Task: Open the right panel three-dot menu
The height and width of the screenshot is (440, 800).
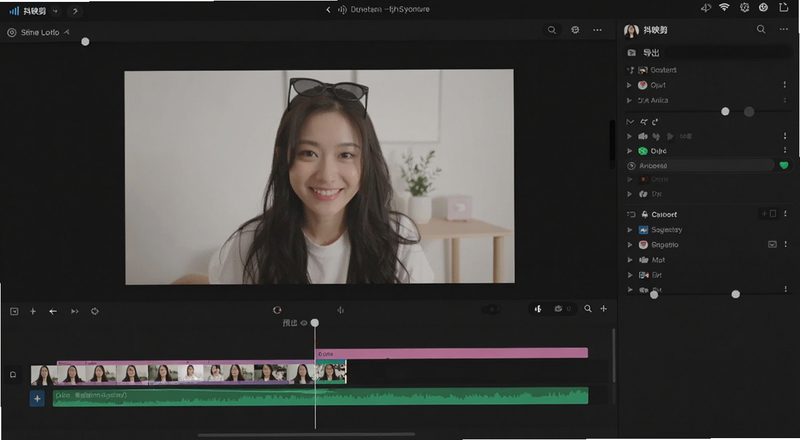Action: (x=784, y=30)
